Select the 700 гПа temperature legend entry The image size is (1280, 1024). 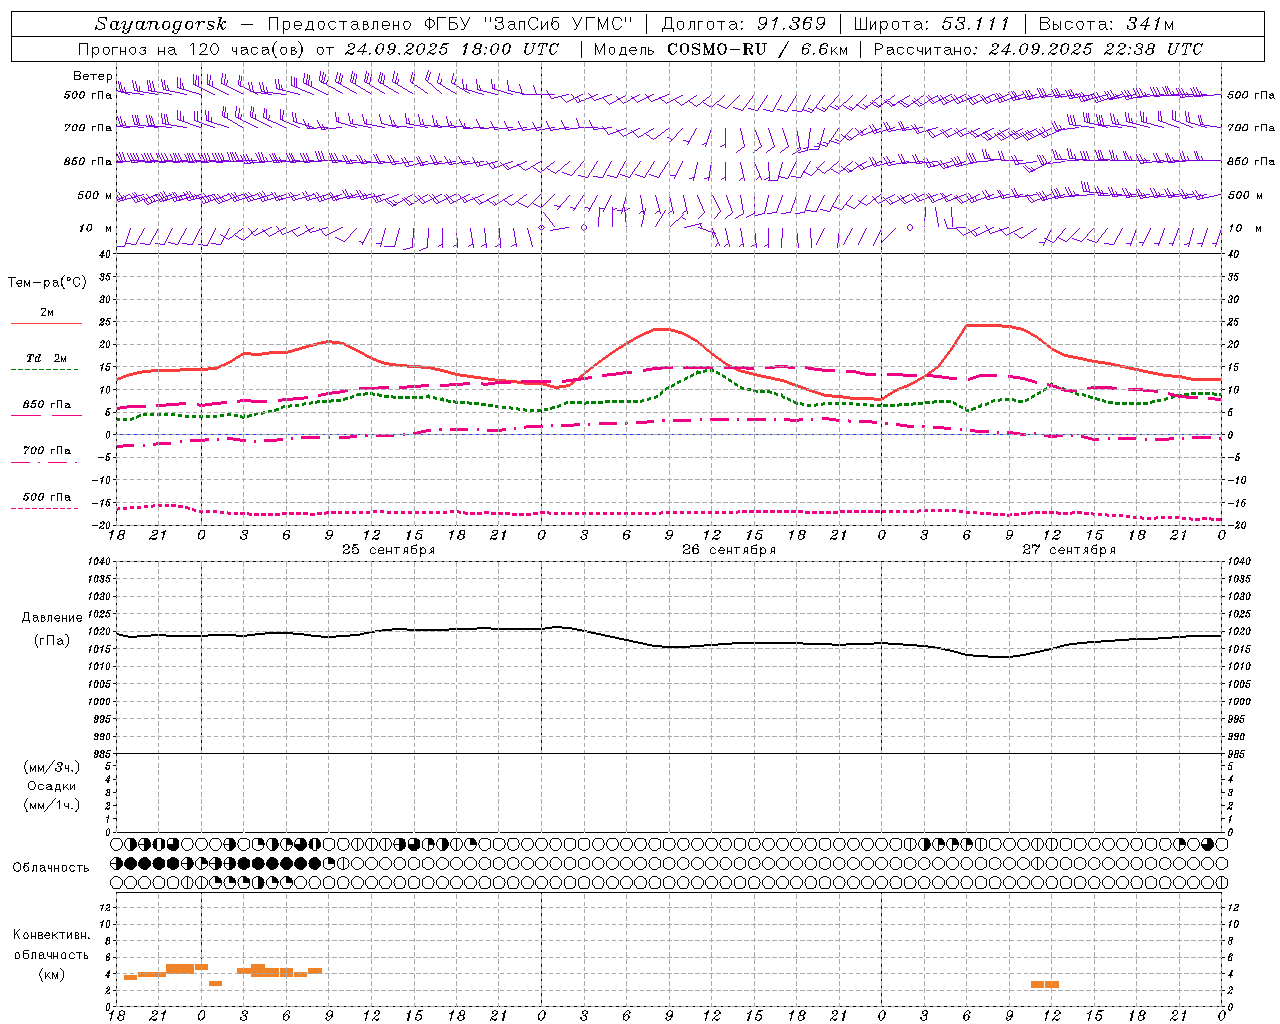(46, 454)
